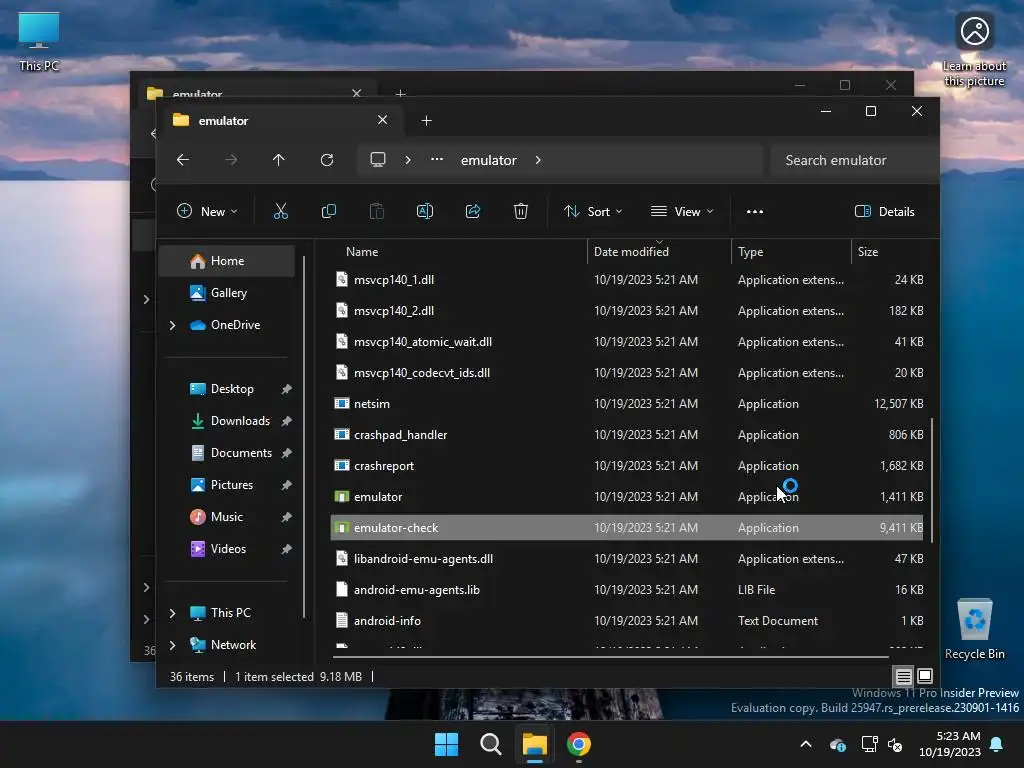Open Windows Start menu
This screenshot has width=1024, height=768.
click(x=447, y=744)
